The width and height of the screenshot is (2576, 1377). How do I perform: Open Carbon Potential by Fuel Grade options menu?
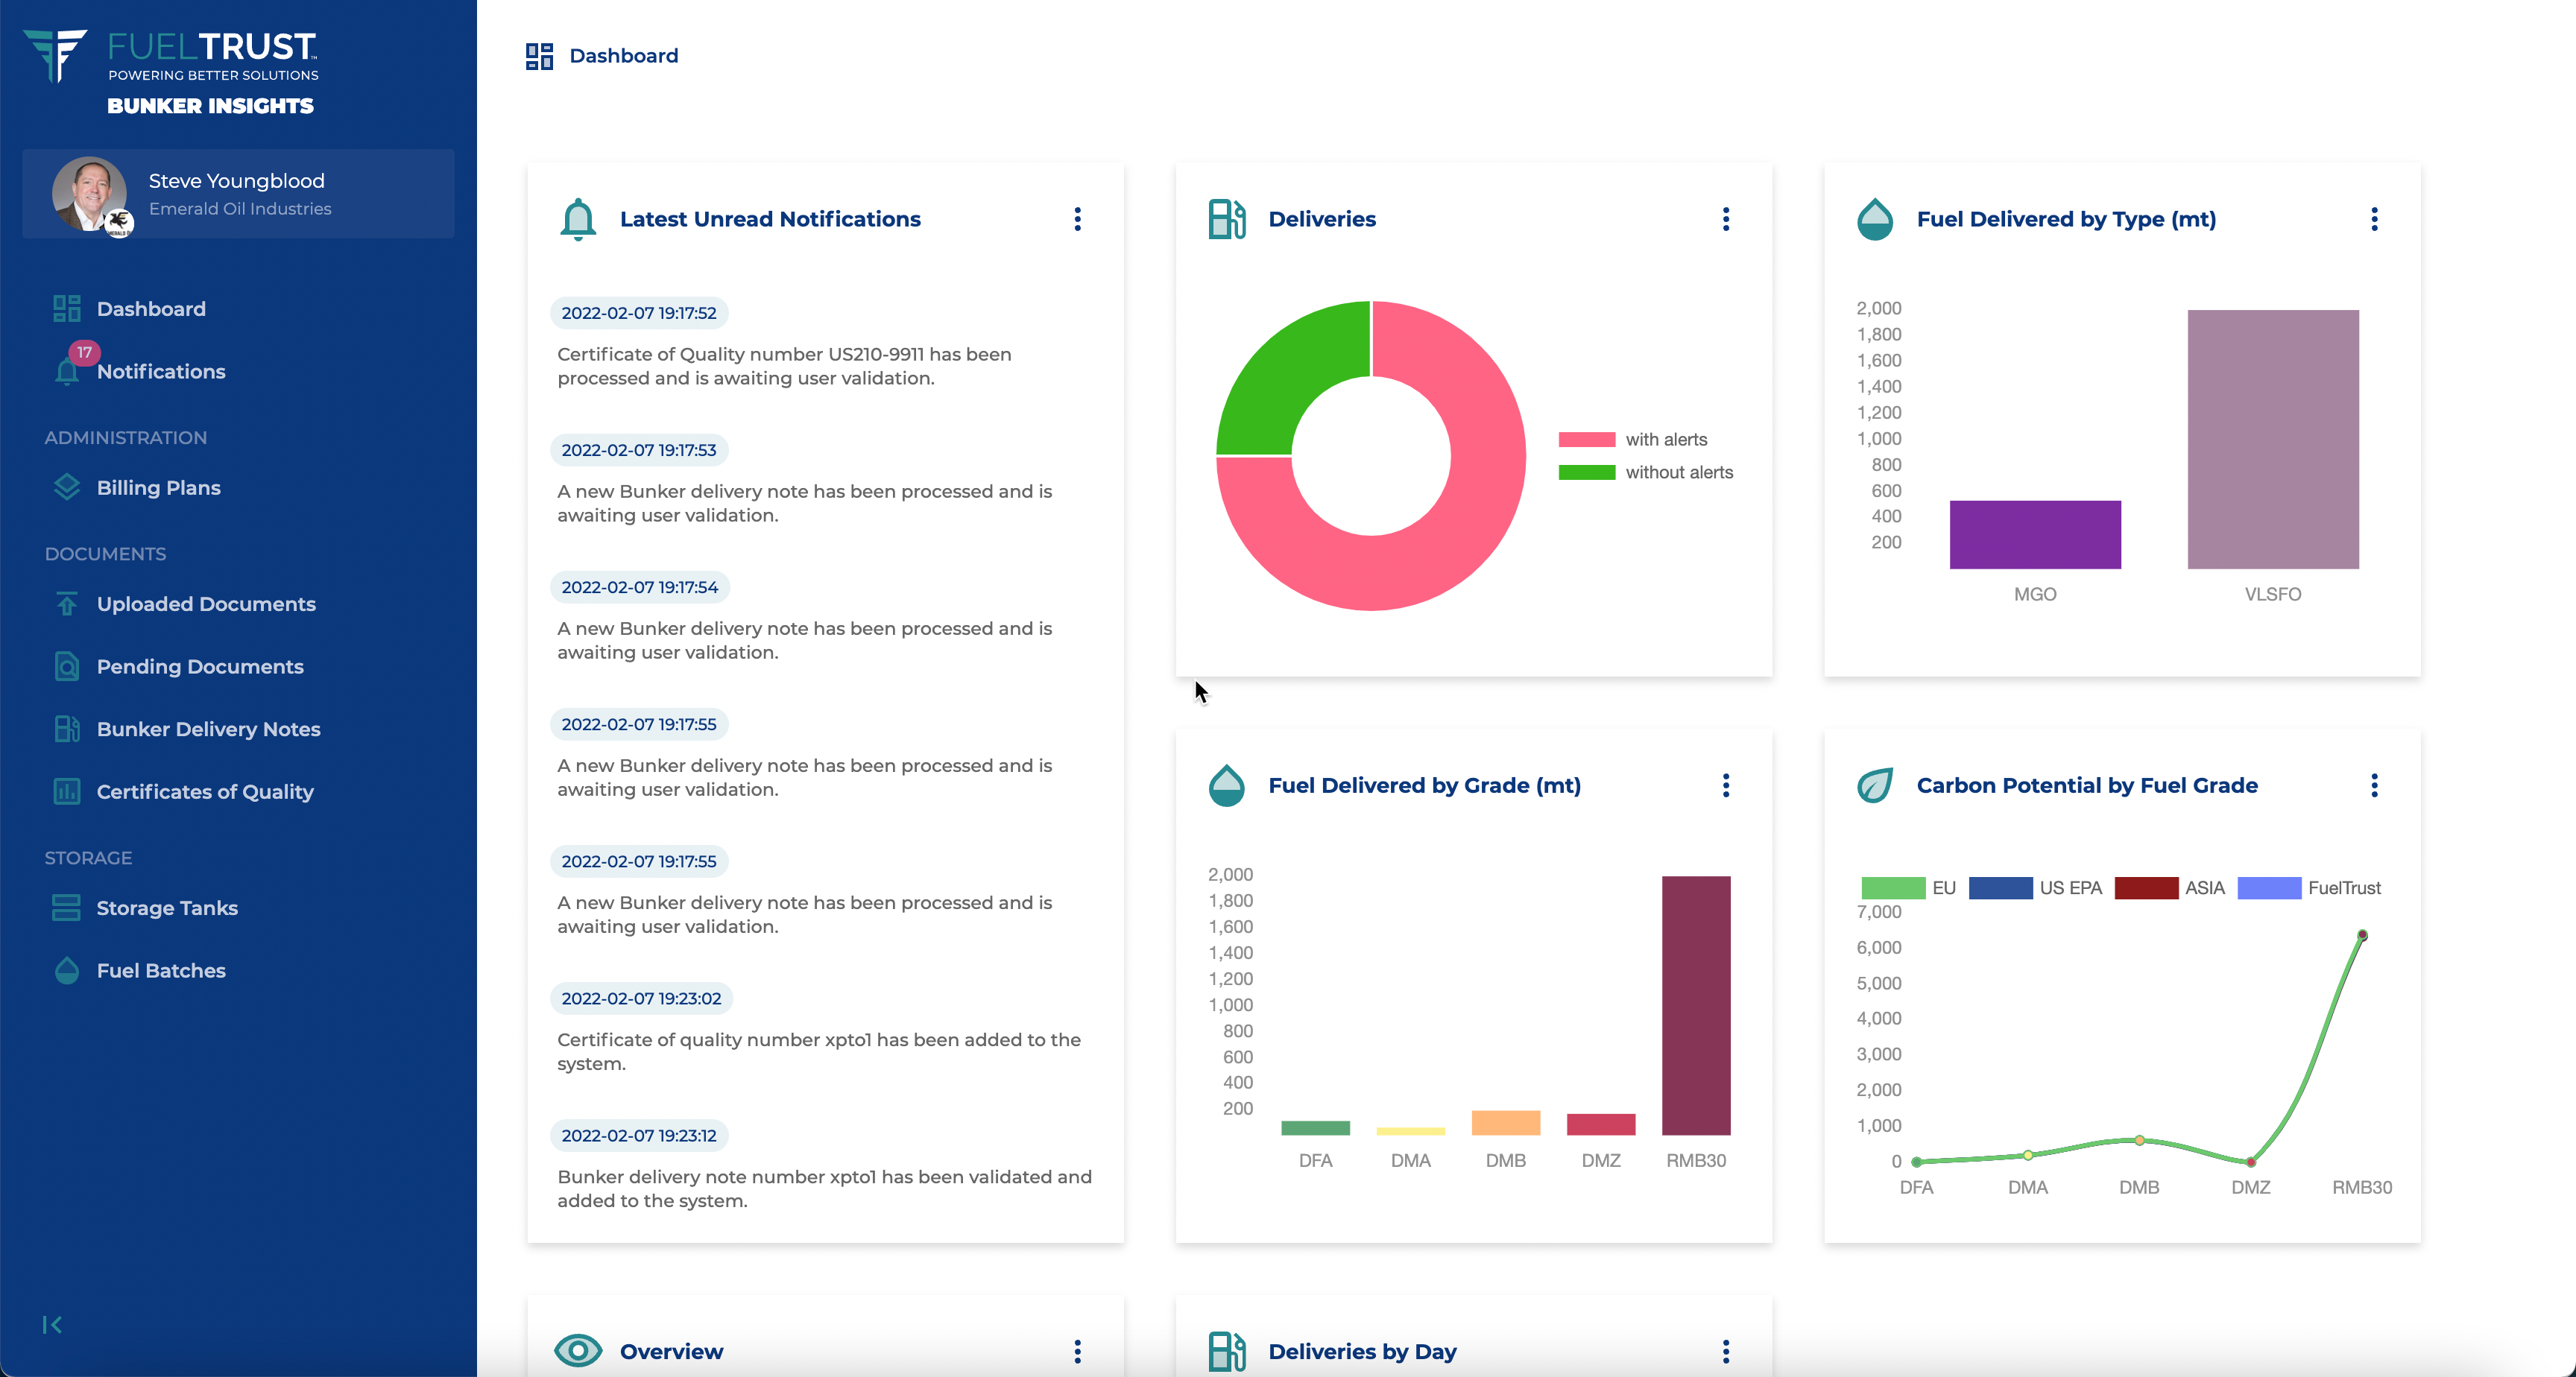tap(2374, 786)
